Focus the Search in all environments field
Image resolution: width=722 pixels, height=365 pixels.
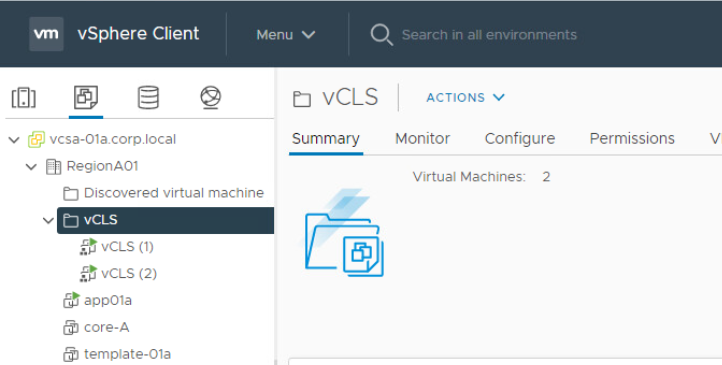(489, 35)
